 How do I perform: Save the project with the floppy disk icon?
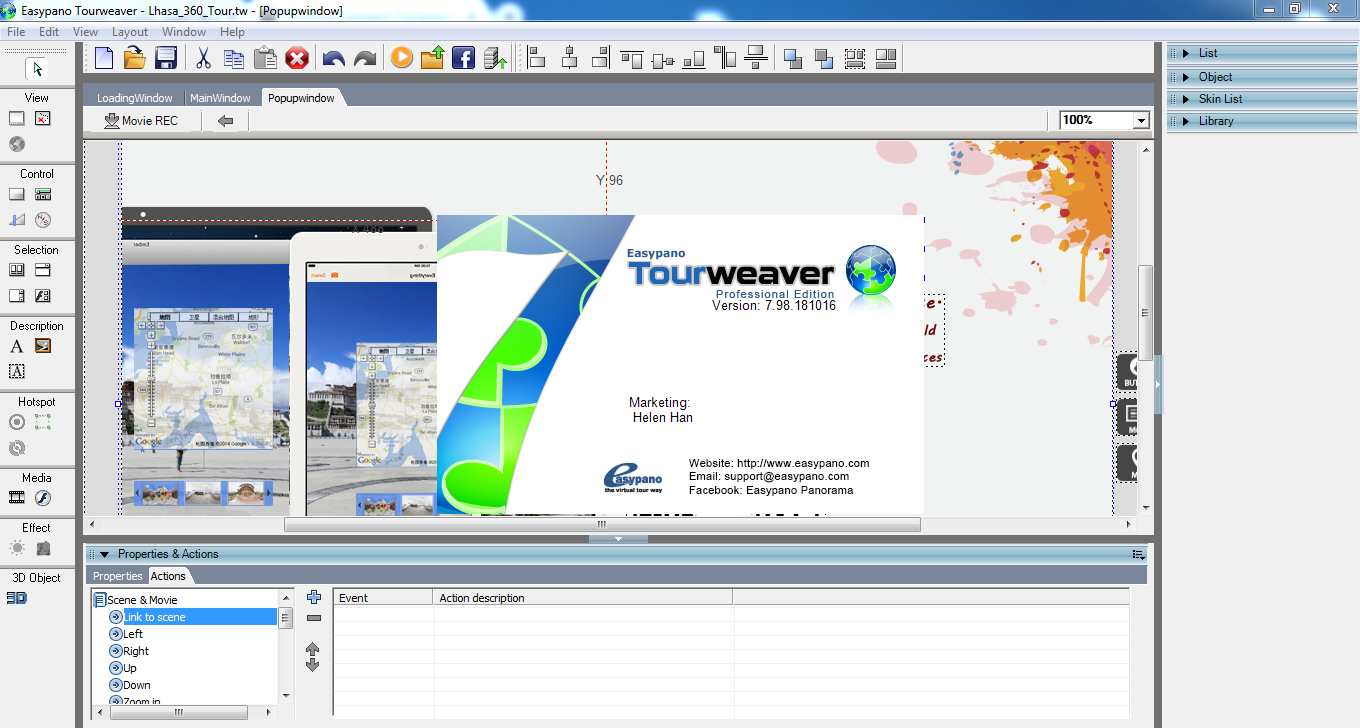click(x=166, y=58)
